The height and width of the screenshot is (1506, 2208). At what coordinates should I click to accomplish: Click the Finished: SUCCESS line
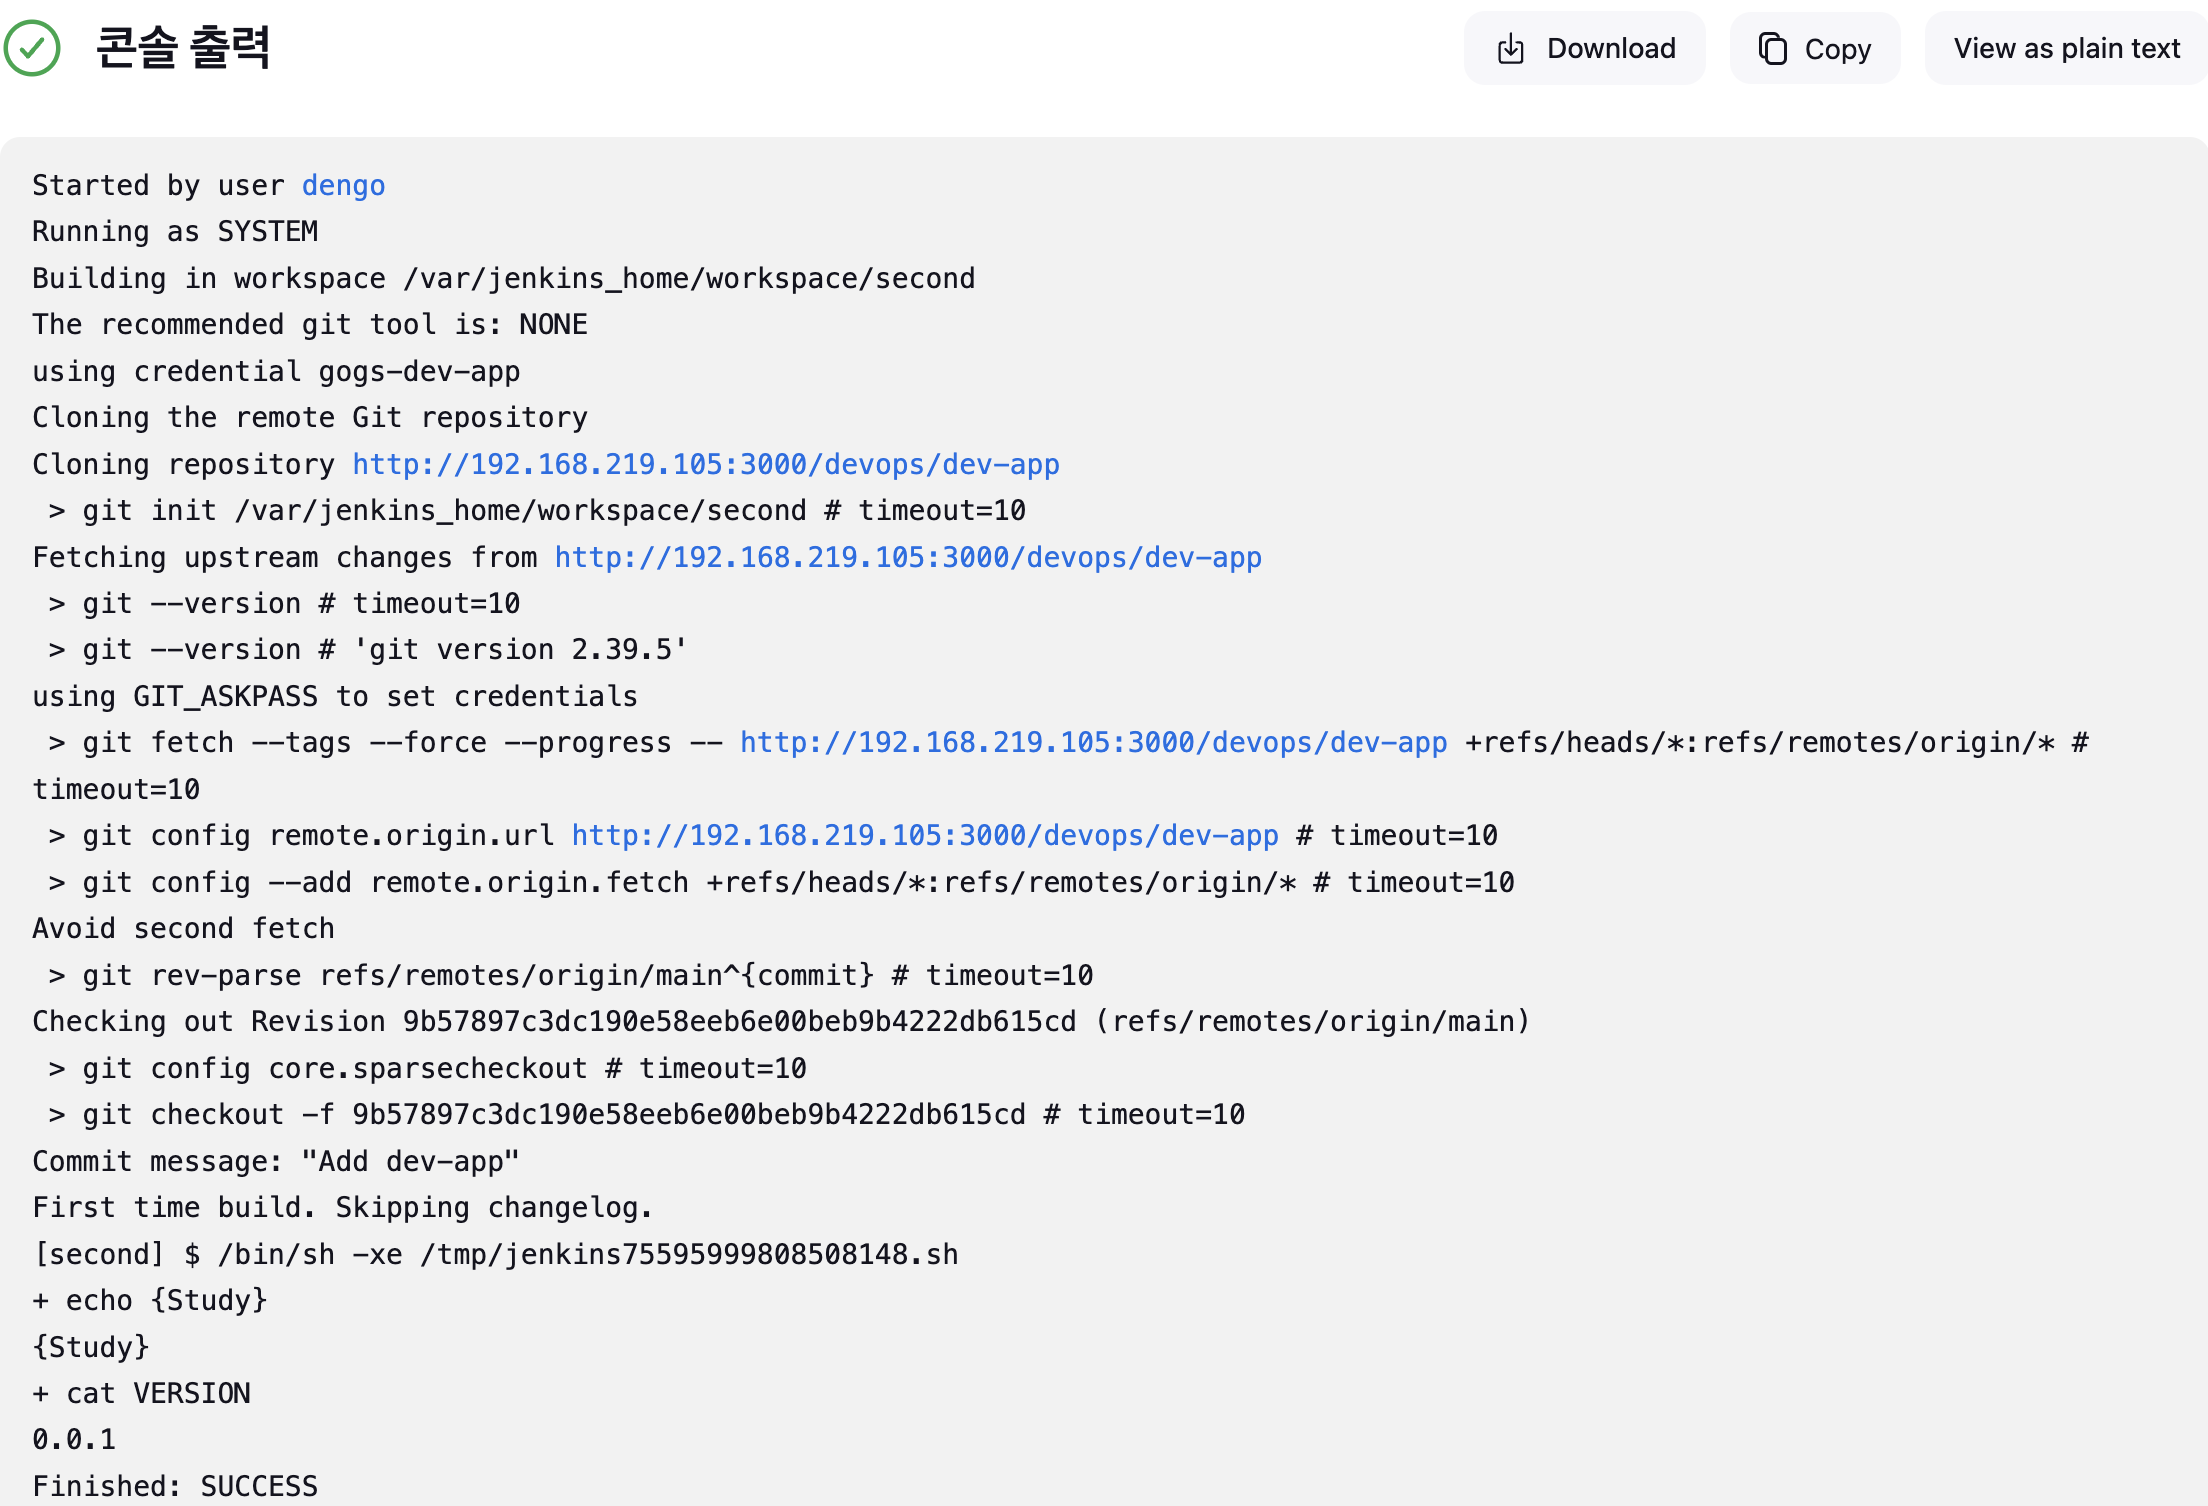[175, 1486]
